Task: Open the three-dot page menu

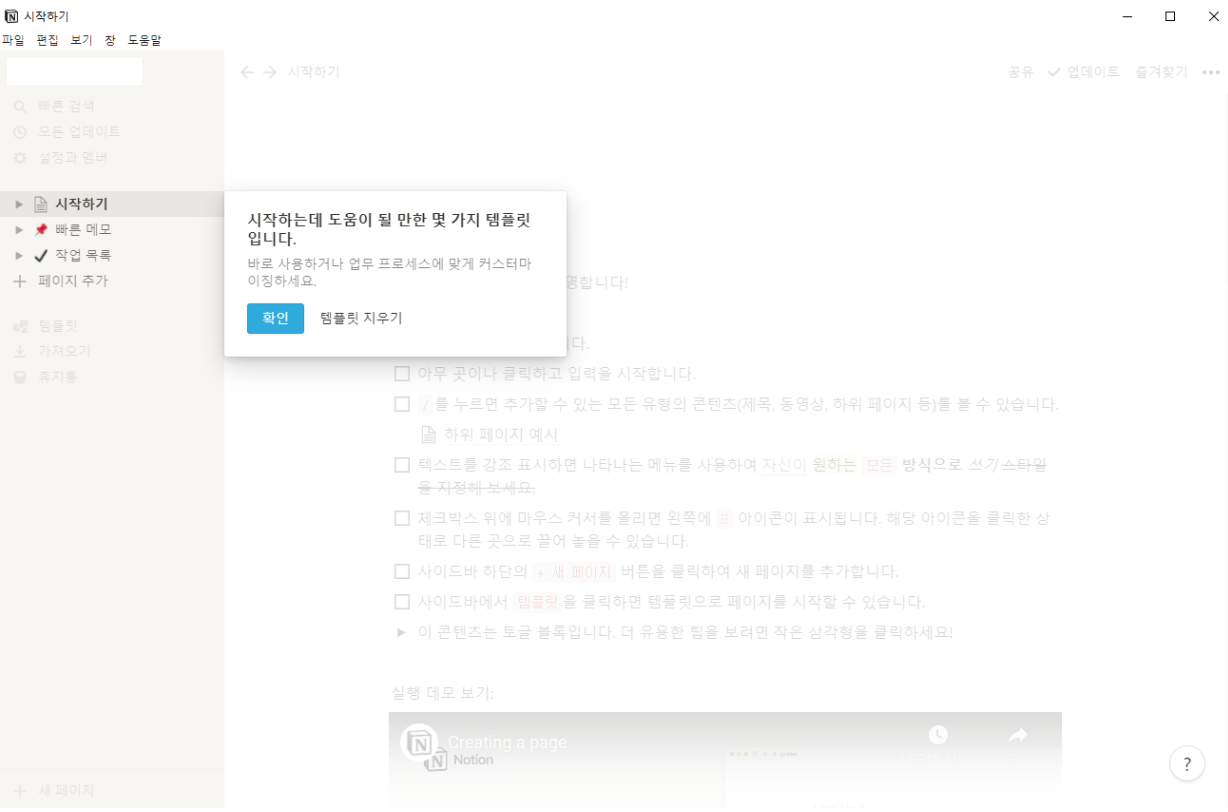Action: point(1211,72)
